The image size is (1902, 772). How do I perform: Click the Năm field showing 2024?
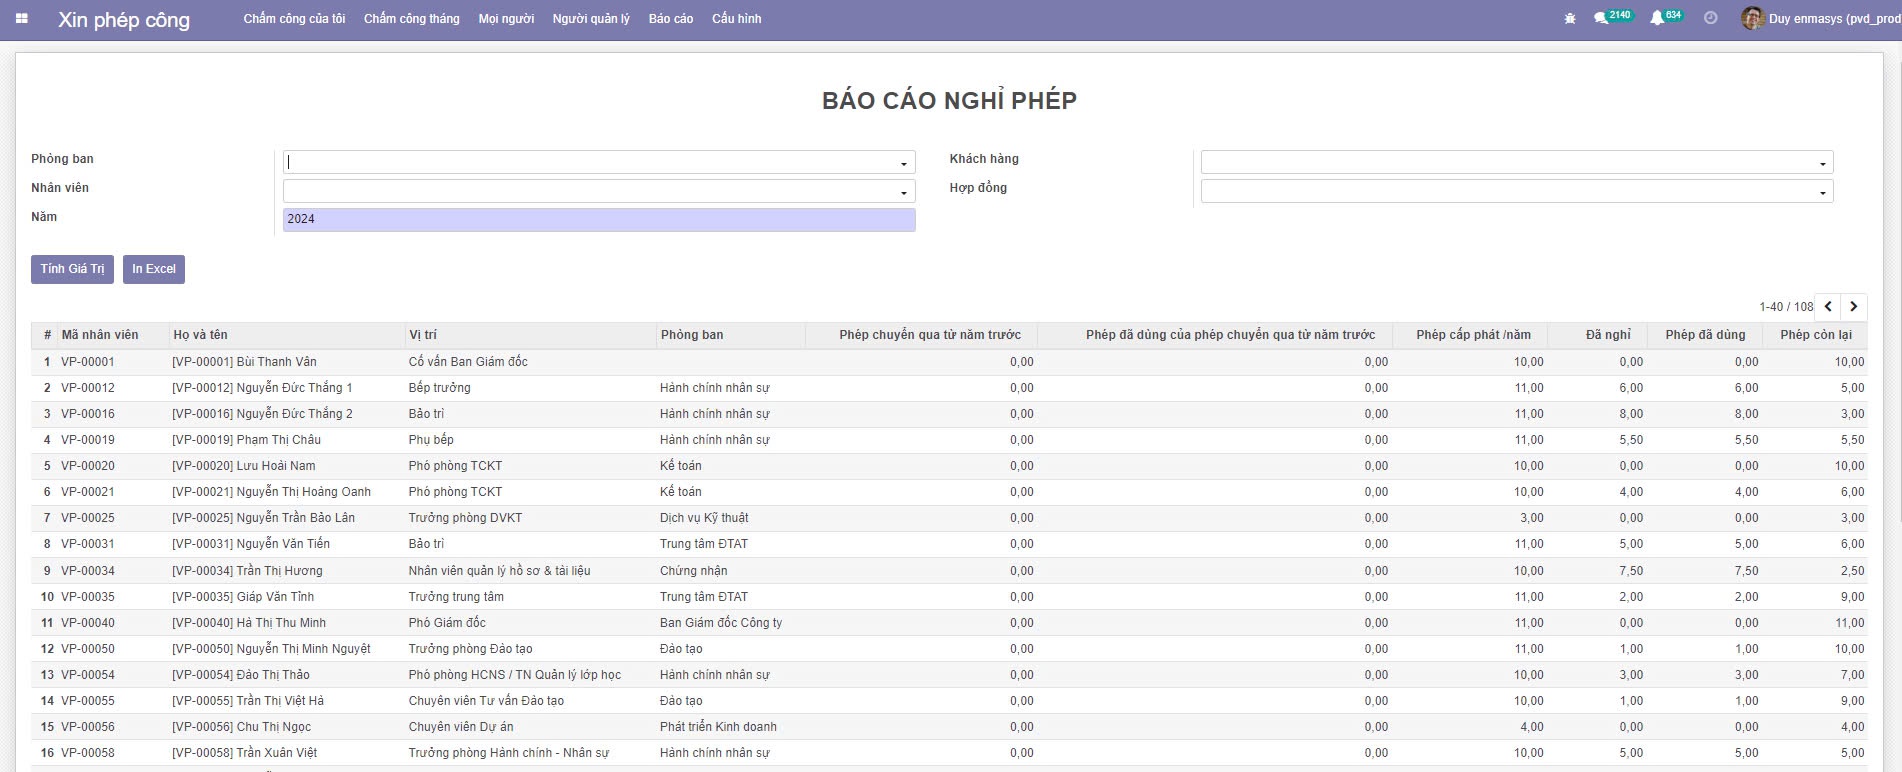click(x=598, y=219)
